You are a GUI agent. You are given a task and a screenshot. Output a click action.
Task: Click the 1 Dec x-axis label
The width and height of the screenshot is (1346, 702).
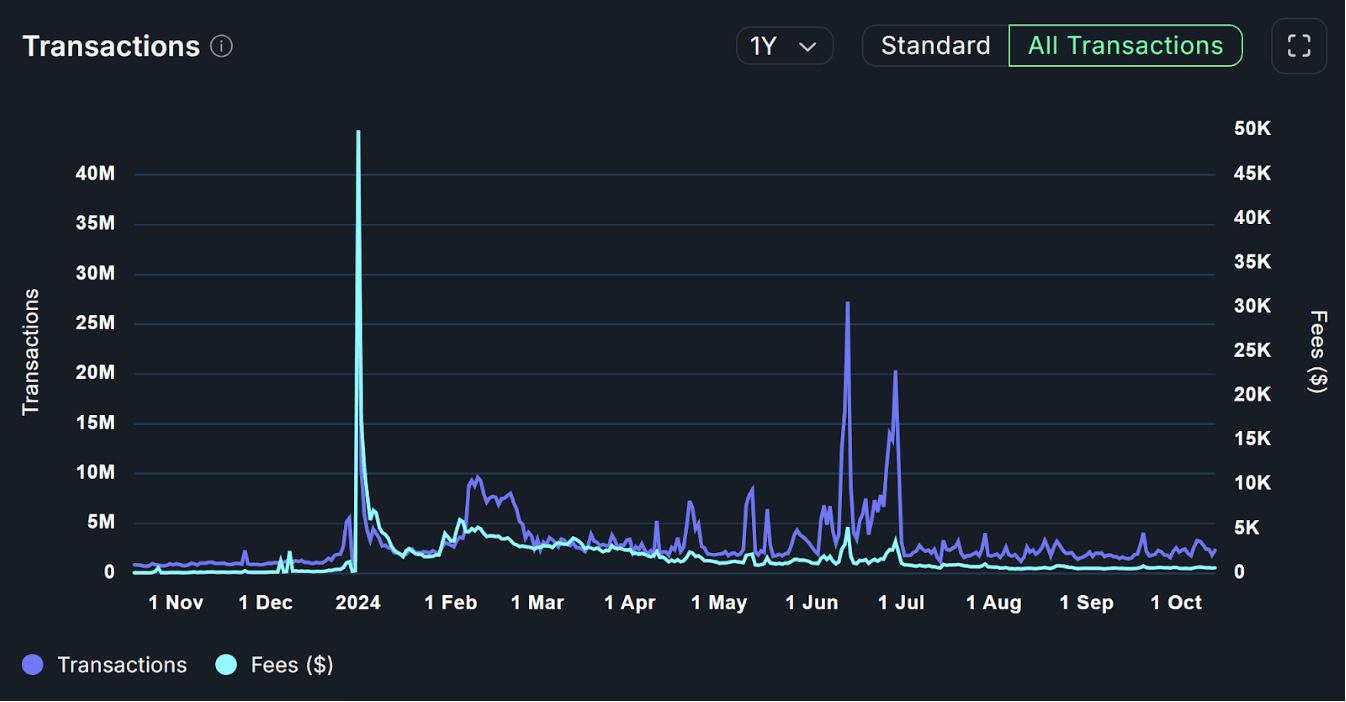point(266,602)
